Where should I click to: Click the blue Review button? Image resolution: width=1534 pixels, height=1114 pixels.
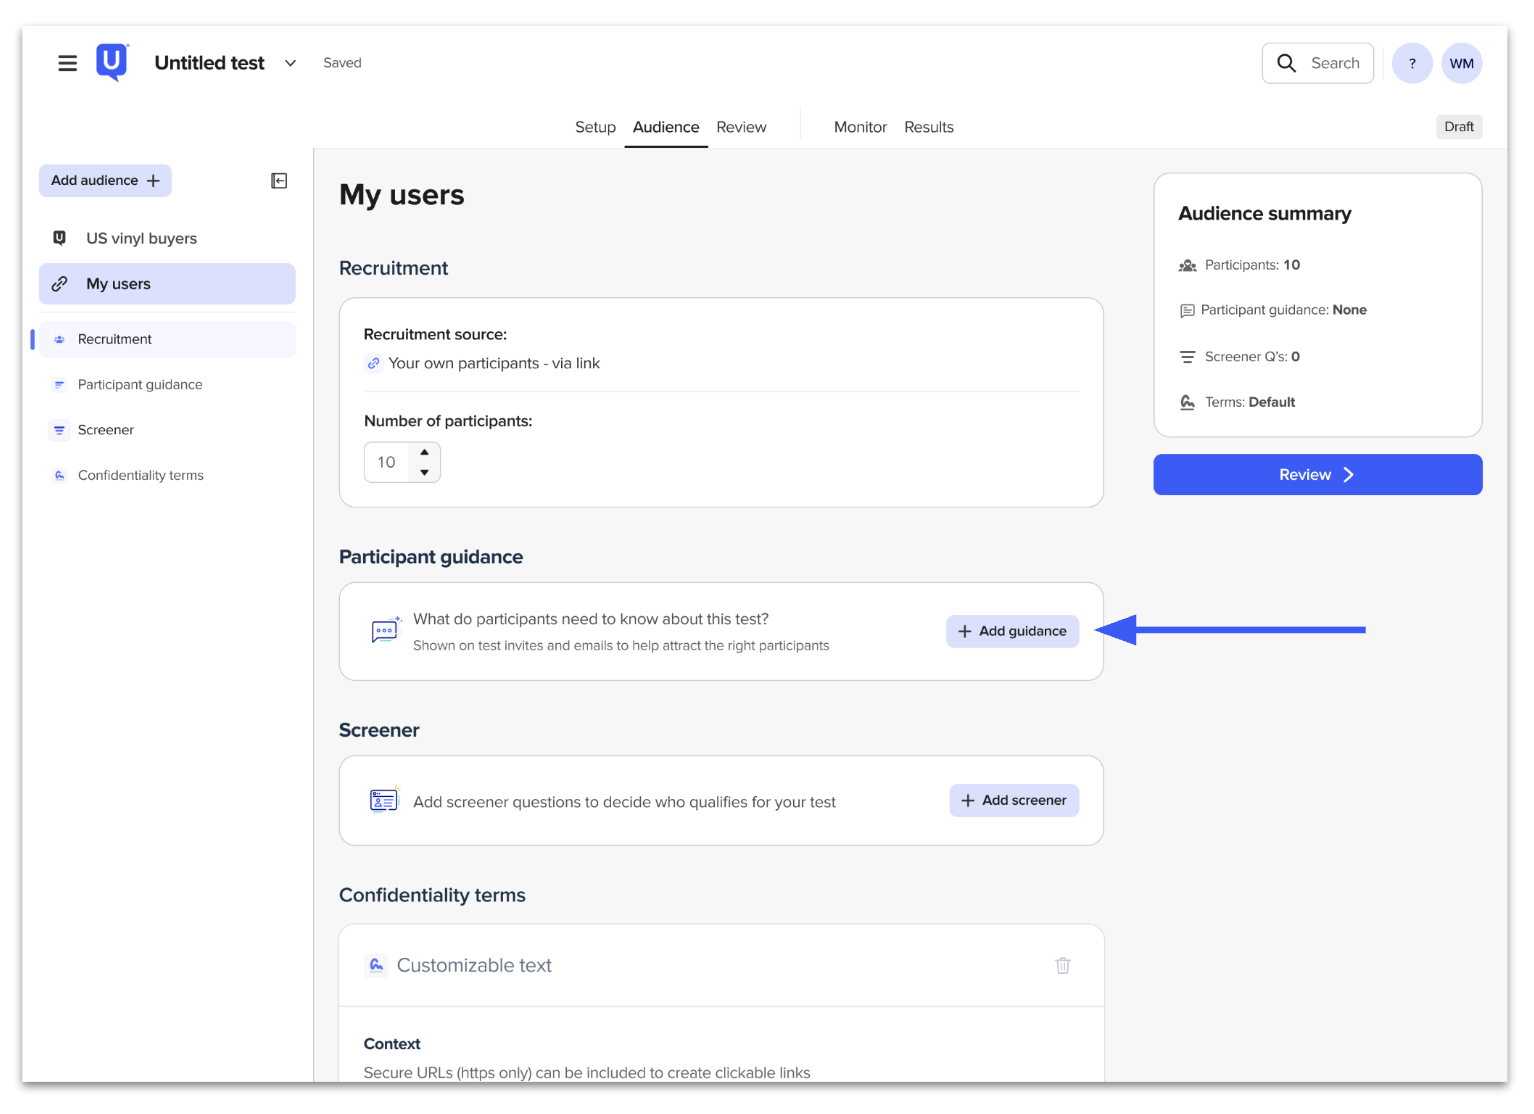(1317, 475)
